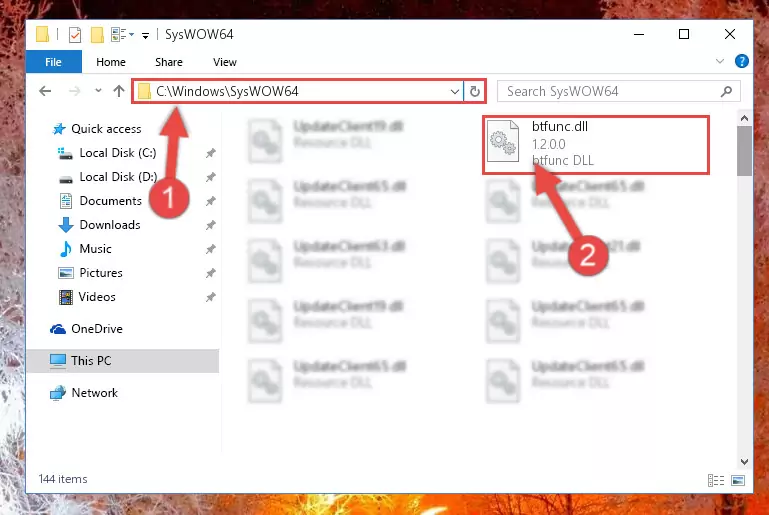Maximize the SysWOW64 window
The height and width of the screenshot is (515, 769).
[x=684, y=34]
